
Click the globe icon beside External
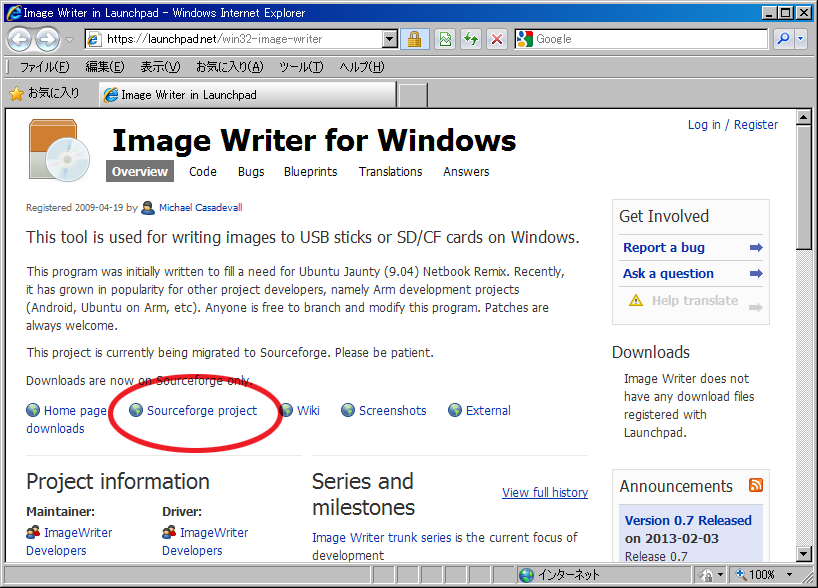click(x=455, y=410)
